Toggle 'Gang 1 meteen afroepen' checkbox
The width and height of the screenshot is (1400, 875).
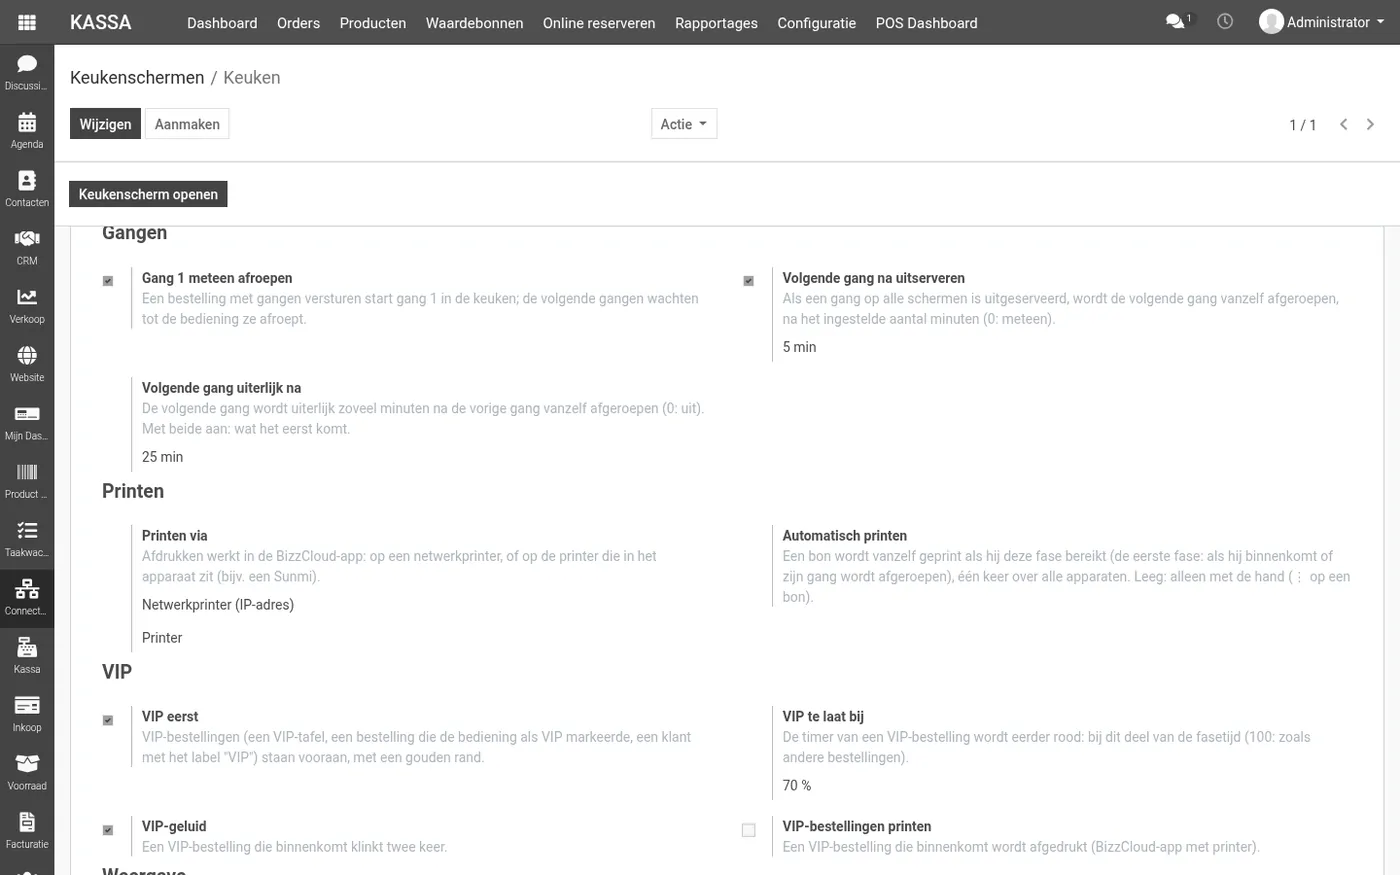pyautogui.click(x=108, y=281)
